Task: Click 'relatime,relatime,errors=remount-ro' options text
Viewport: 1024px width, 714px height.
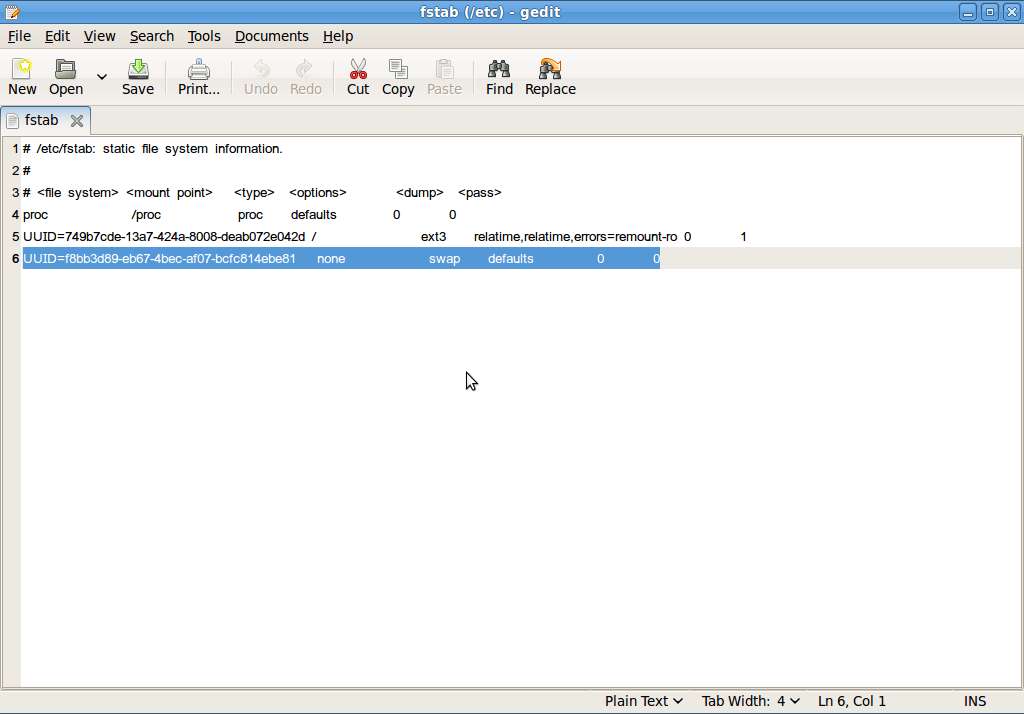Action: tap(575, 236)
